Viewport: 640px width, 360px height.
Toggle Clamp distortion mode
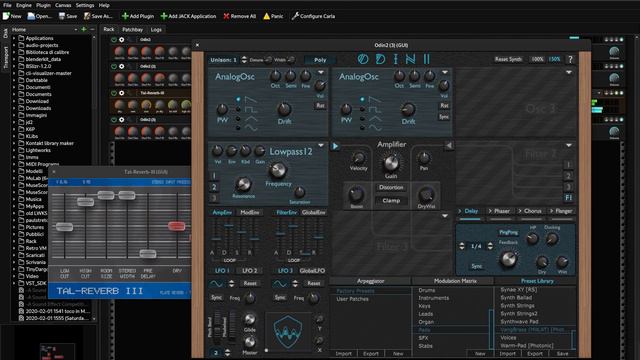pyautogui.click(x=391, y=200)
